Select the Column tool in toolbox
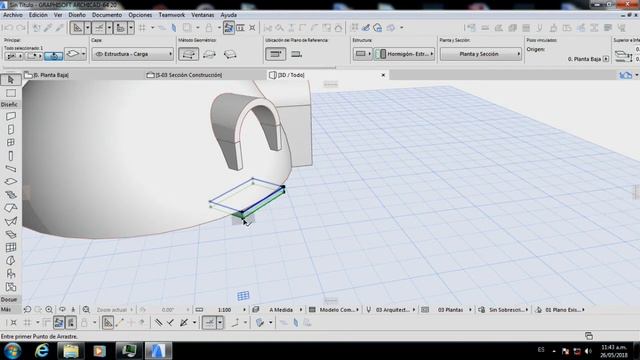 coord(11,156)
